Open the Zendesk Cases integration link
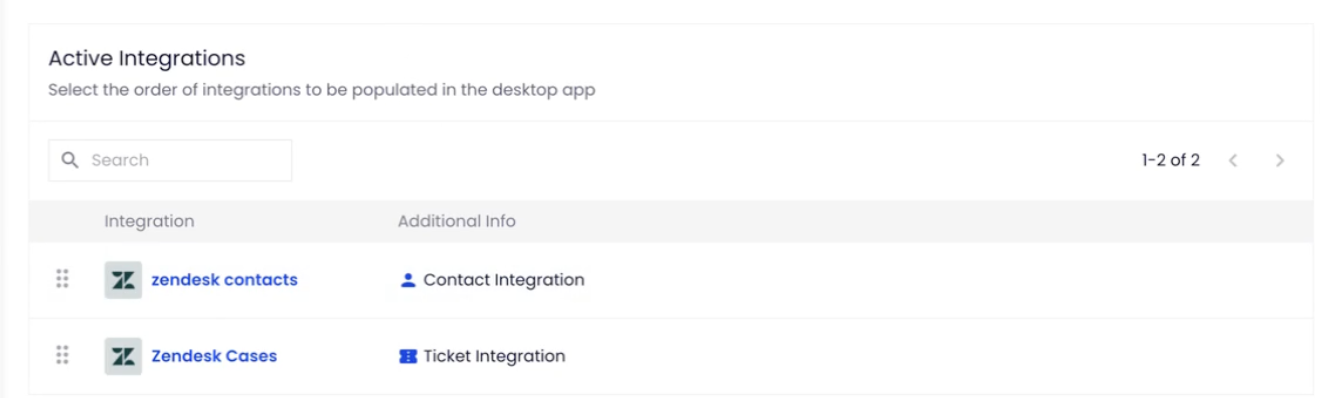This screenshot has height=398, width=1340. point(214,356)
